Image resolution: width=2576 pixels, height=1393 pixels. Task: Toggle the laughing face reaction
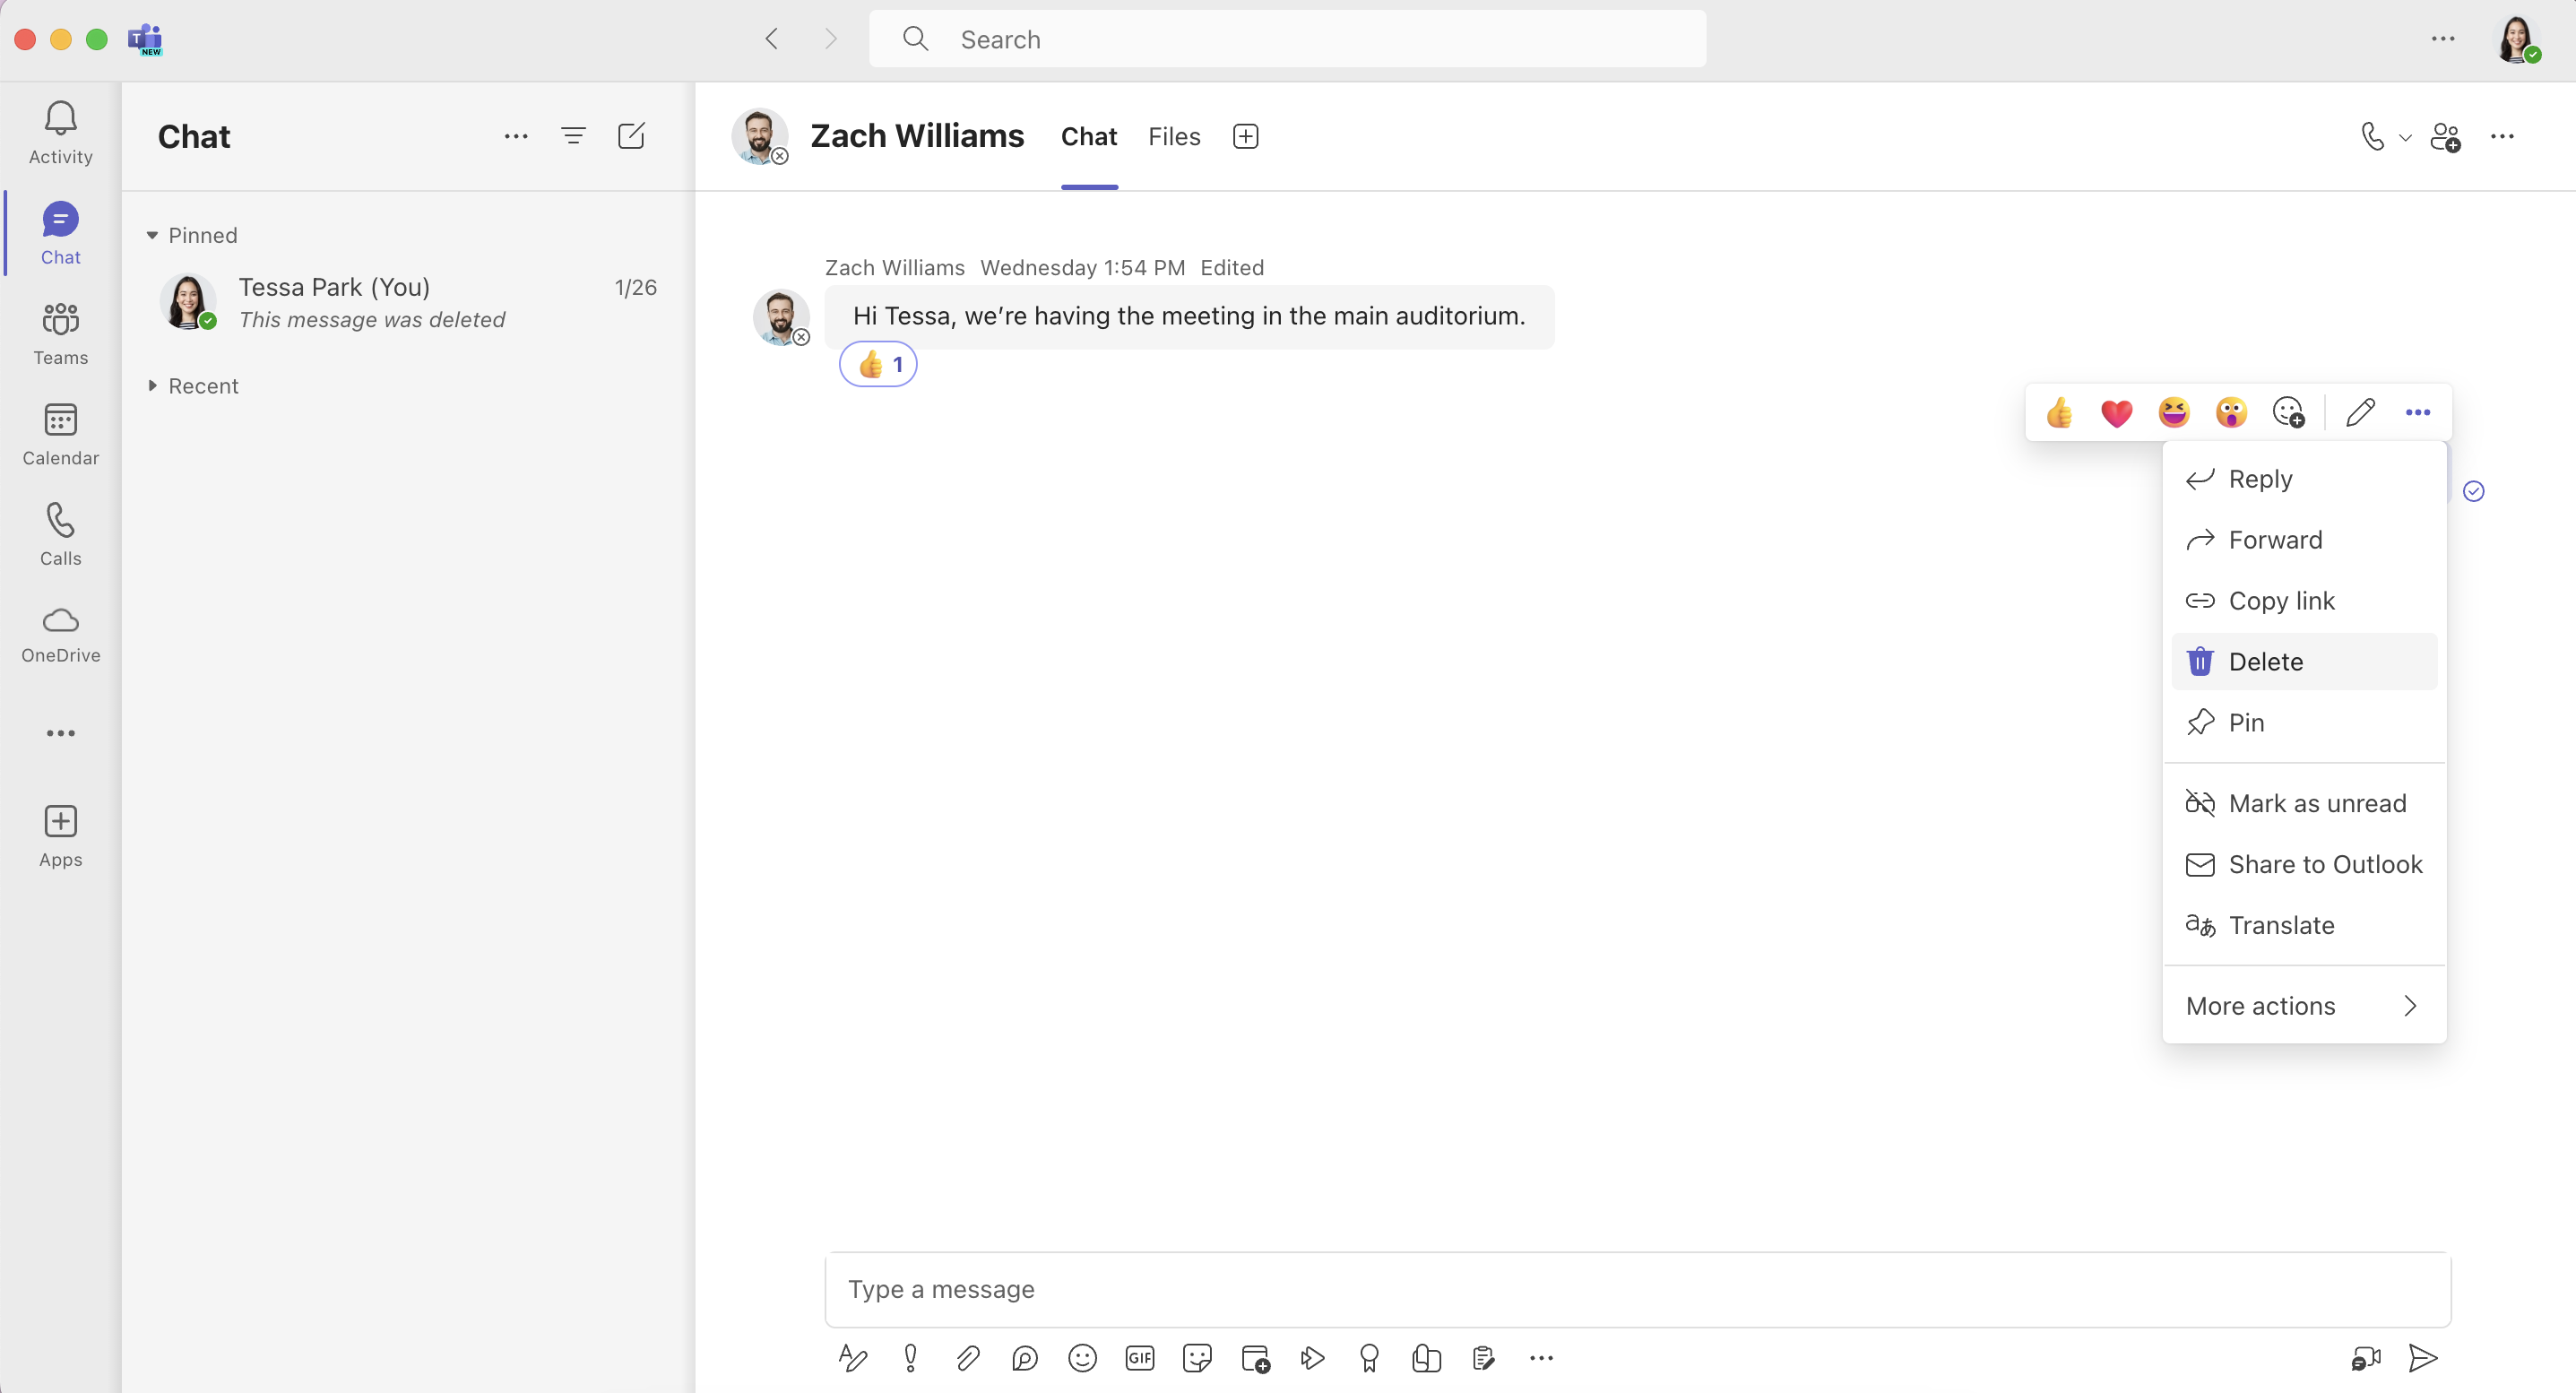tap(2174, 412)
